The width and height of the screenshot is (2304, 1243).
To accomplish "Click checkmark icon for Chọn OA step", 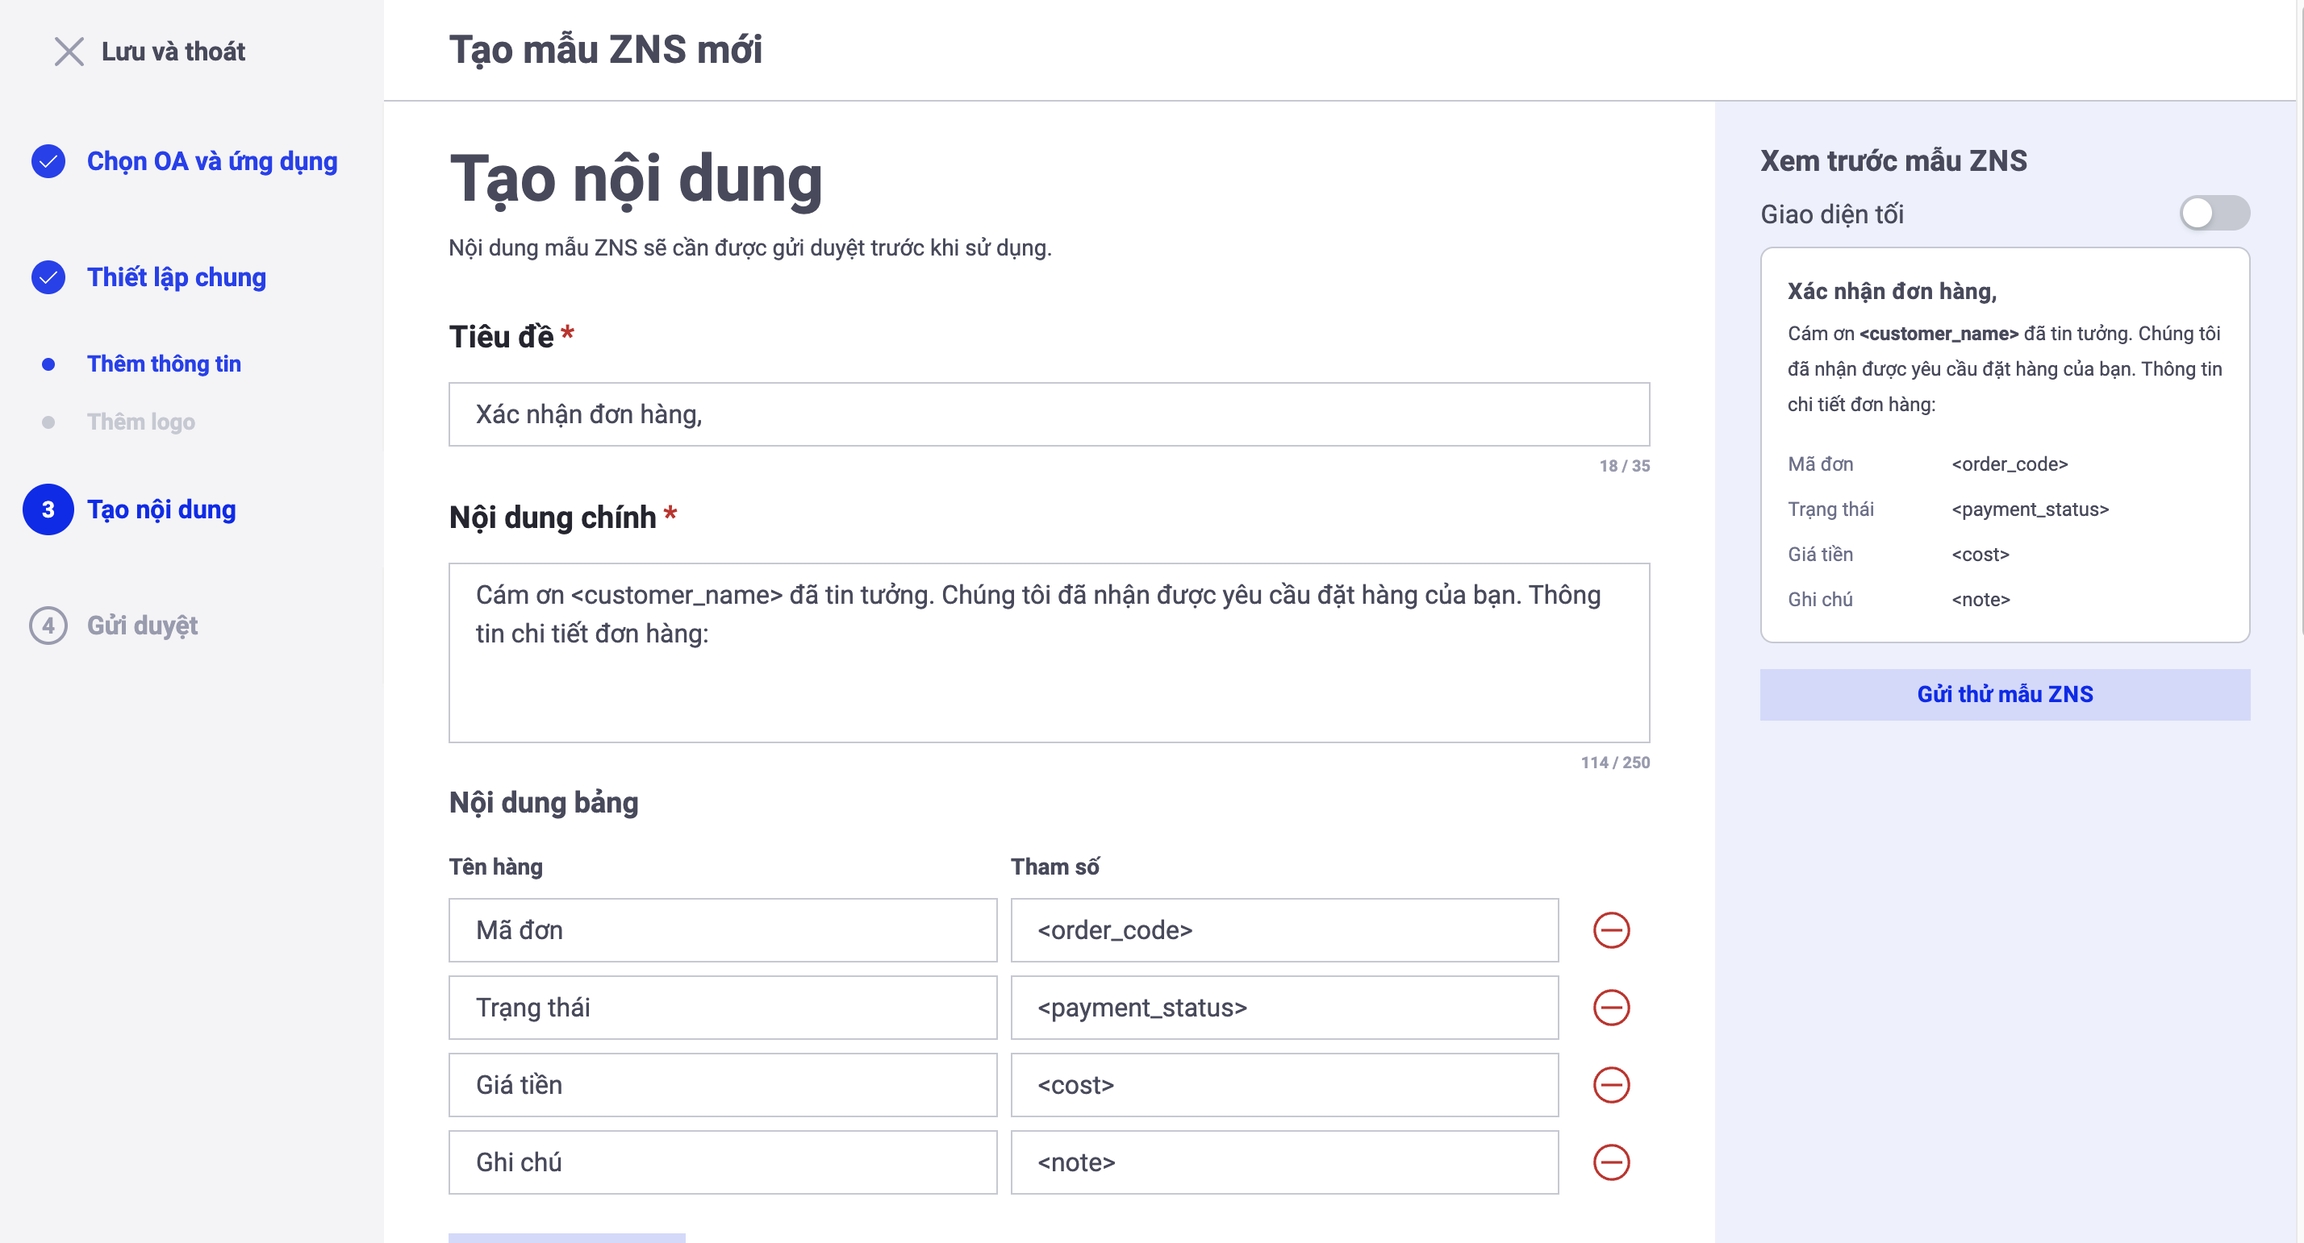I will (48, 161).
